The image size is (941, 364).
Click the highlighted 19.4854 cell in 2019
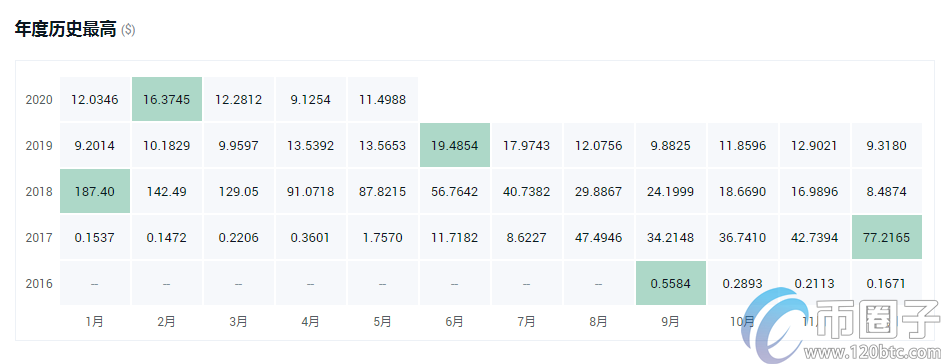[x=454, y=145]
